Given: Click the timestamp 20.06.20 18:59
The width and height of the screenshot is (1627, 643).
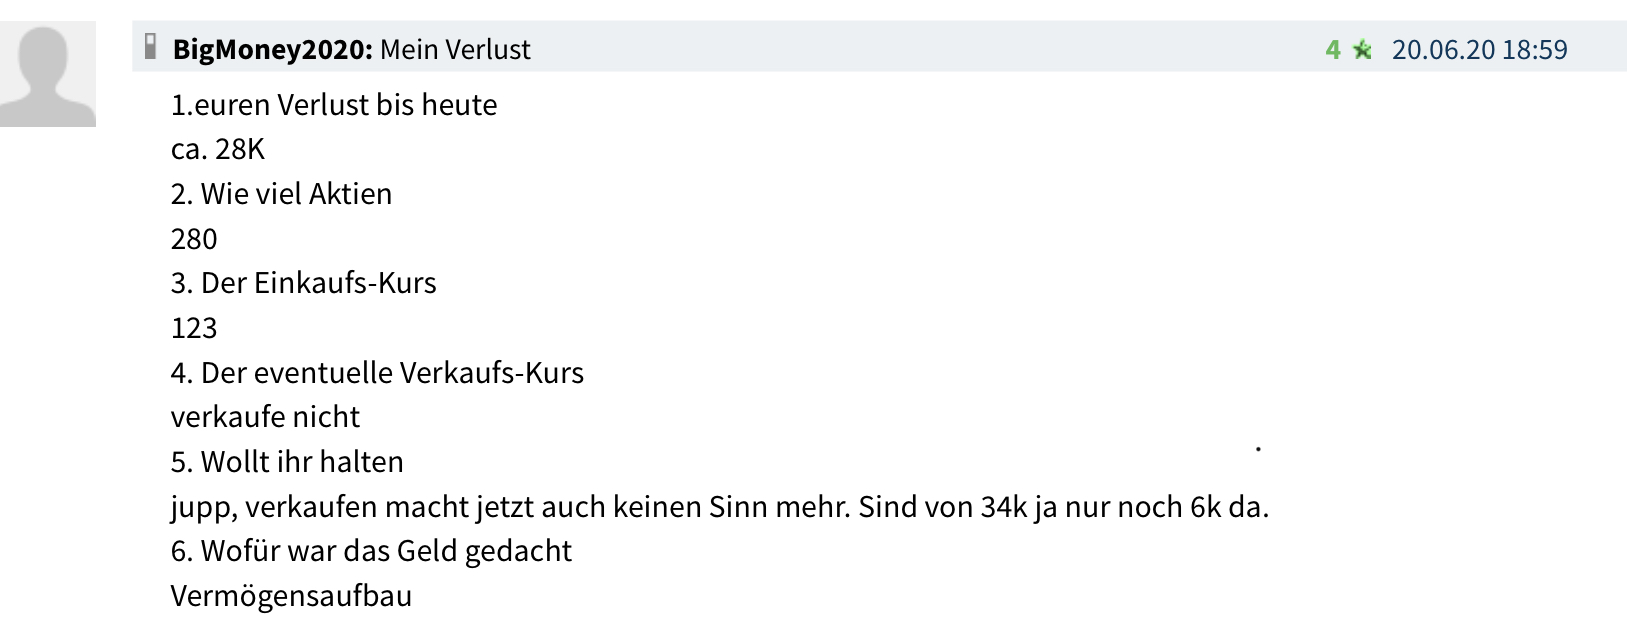Looking at the screenshot, I should click(x=1478, y=48).
